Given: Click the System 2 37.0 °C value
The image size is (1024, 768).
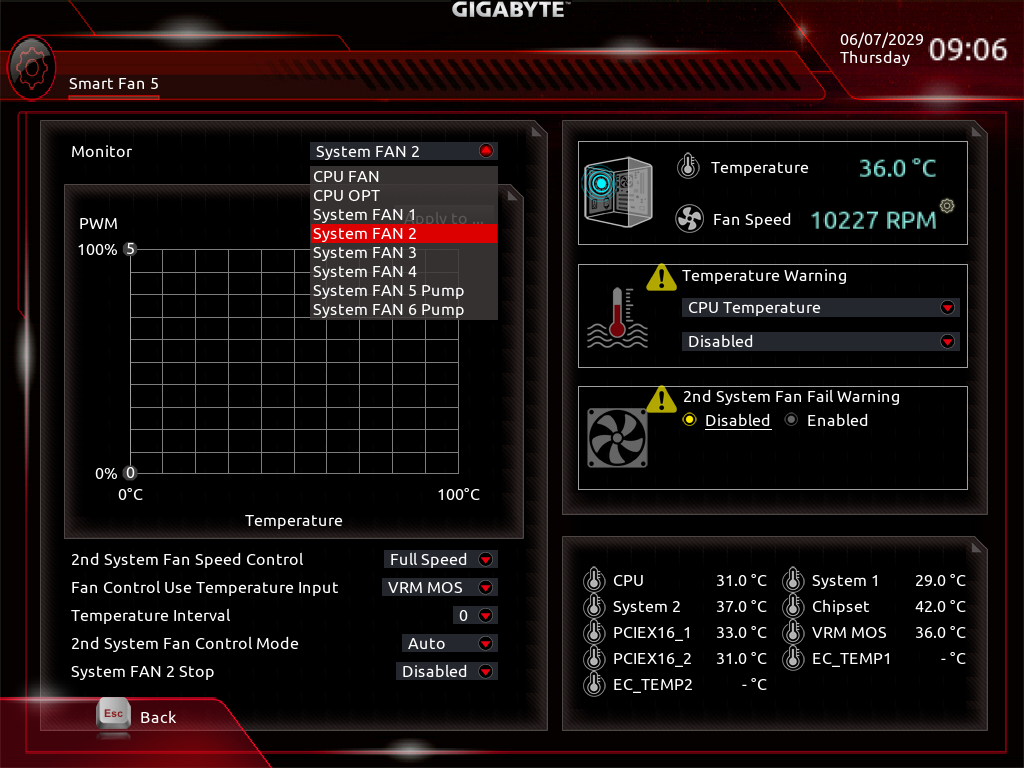Looking at the screenshot, I should coord(741,607).
